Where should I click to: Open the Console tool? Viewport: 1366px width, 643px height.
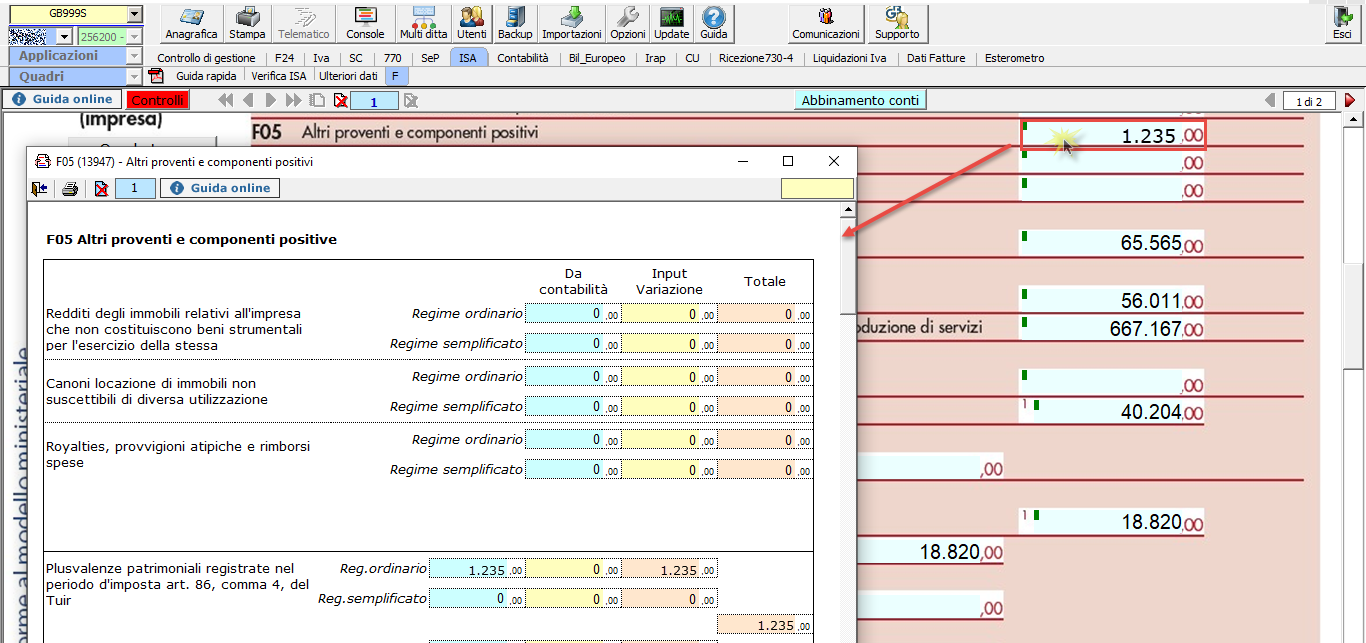(x=365, y=23)
